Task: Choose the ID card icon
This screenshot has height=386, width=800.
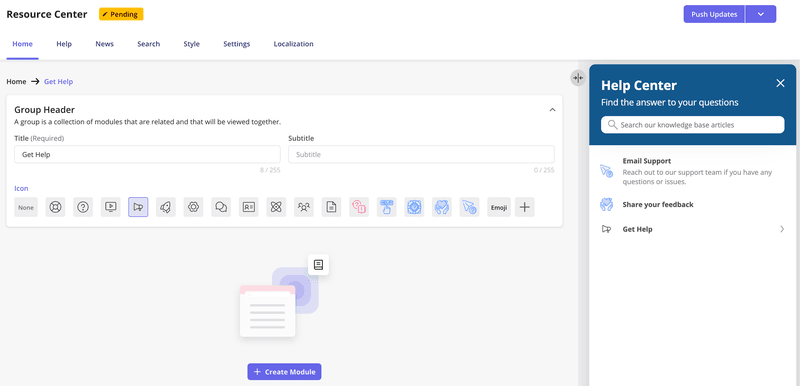Action: (x=248, y=207)
